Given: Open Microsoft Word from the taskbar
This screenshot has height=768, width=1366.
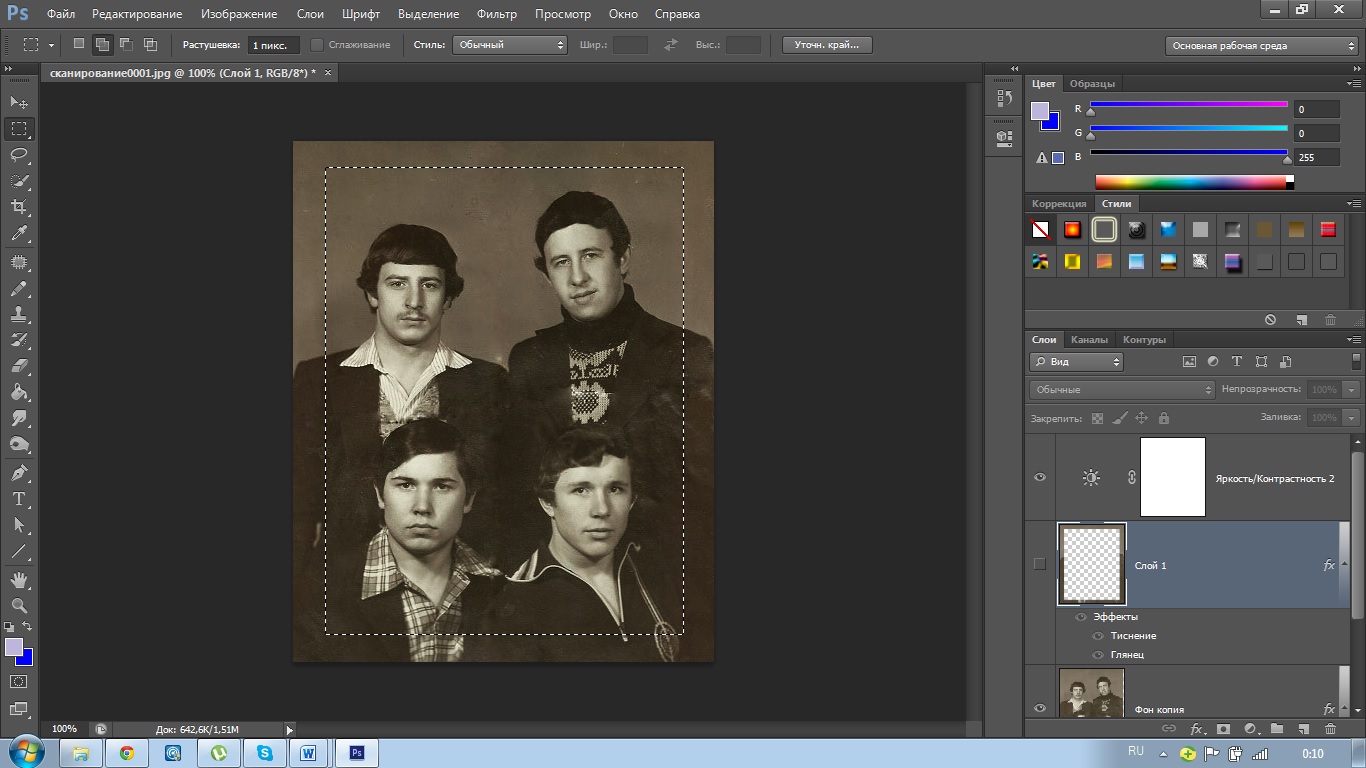Looking at the screenshot, I should click(308, 753).
